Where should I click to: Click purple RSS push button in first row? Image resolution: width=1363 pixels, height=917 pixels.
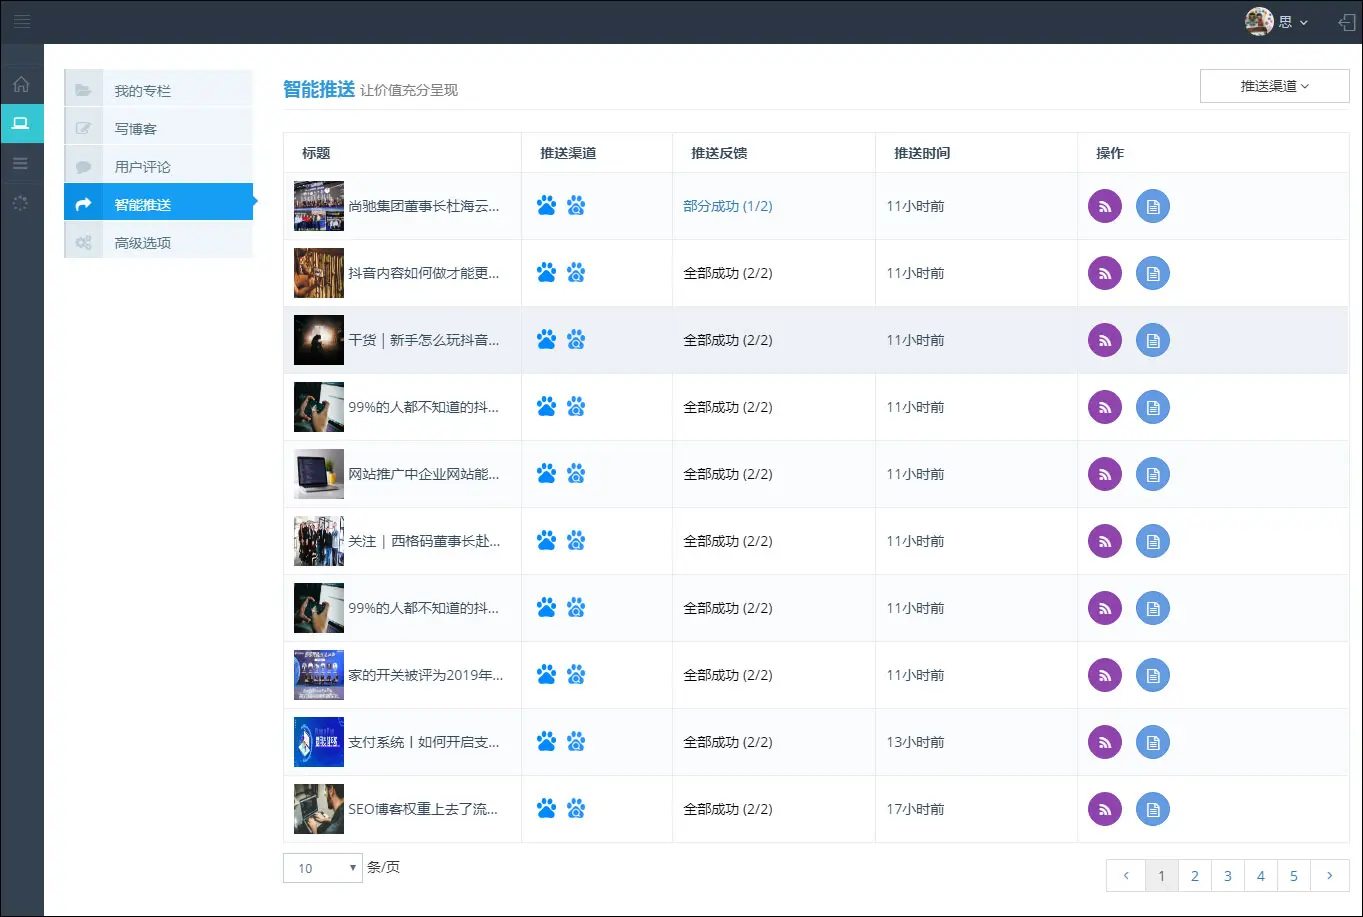[1105, 206]
